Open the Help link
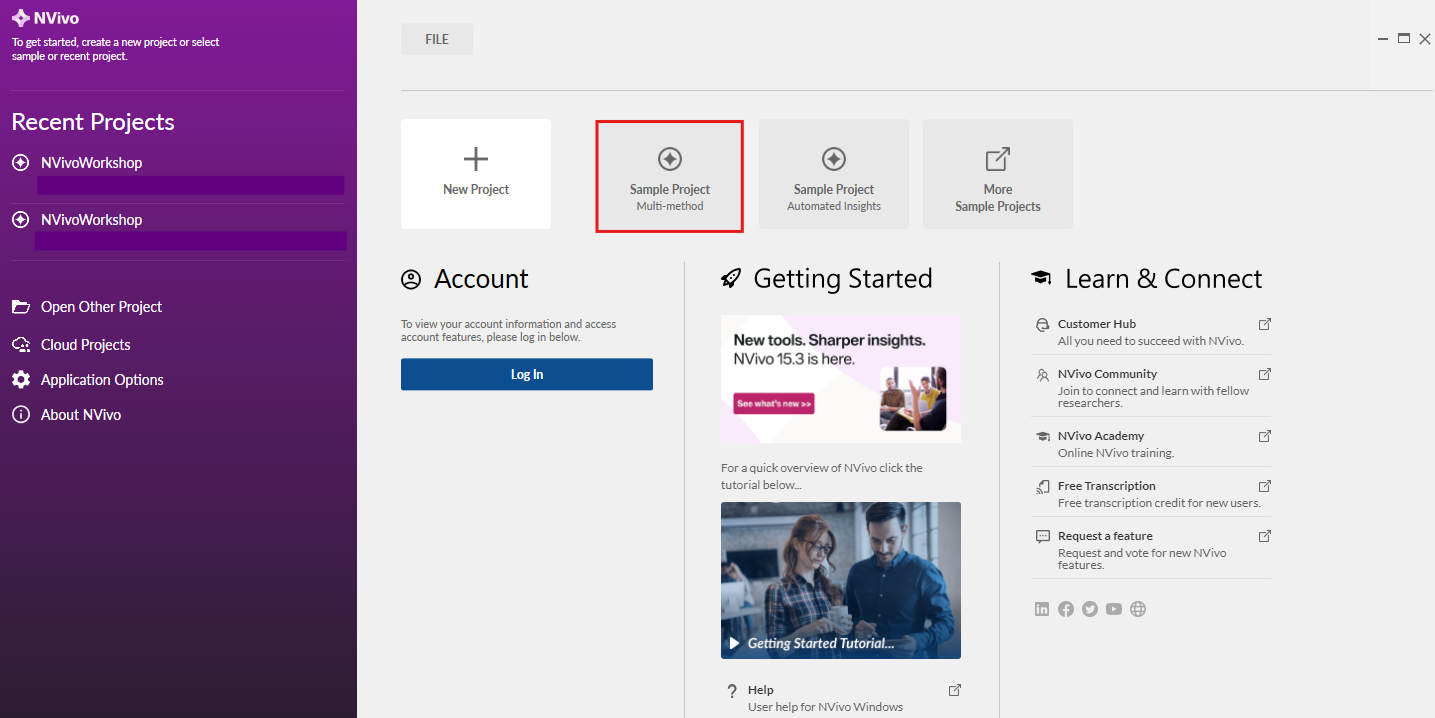This screenshot has height=718, width=1435. point(761,690)
